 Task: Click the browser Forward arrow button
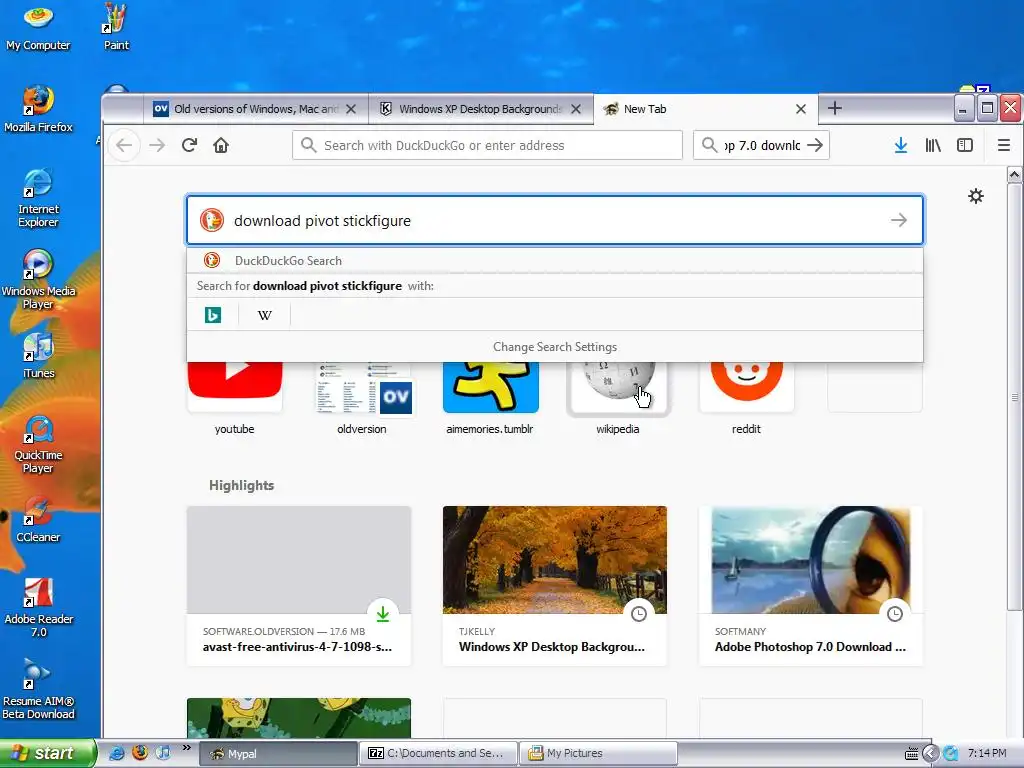(x=157, y=145)
